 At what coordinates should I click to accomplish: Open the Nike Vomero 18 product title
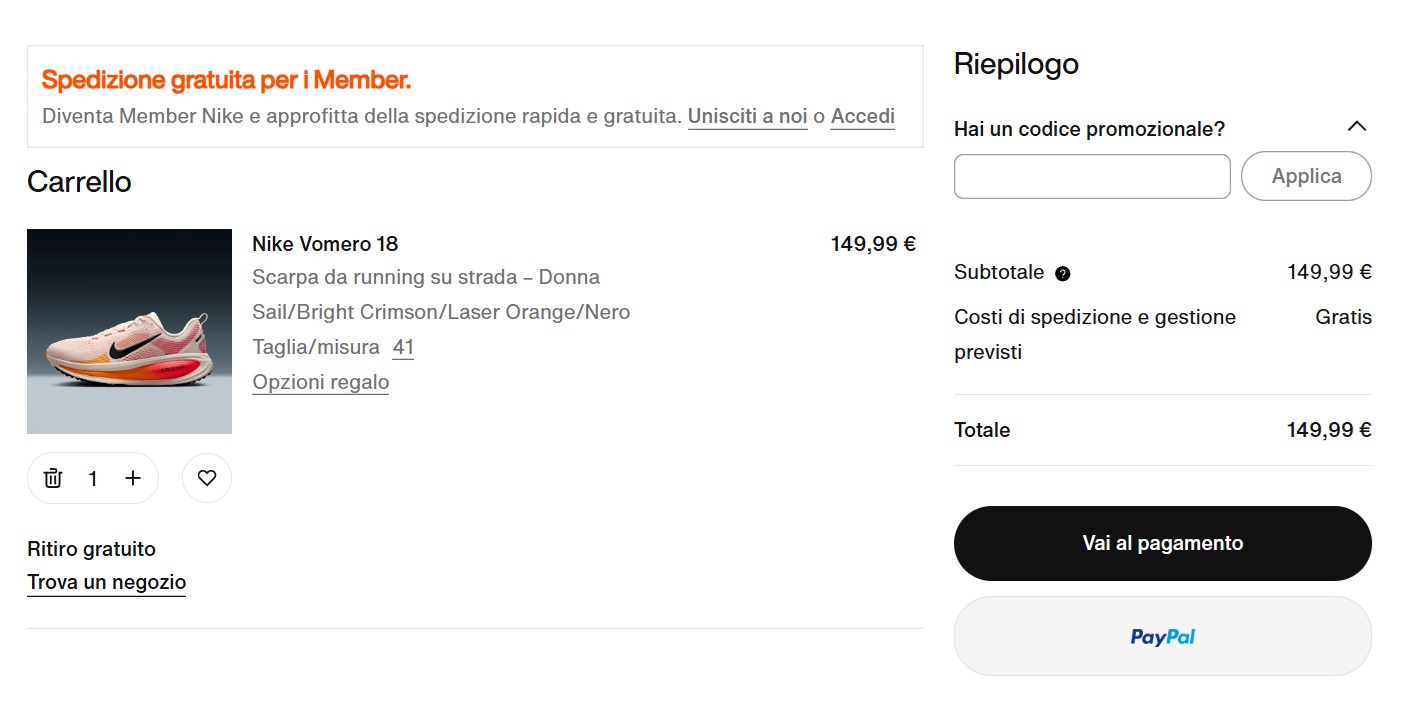click(x=325, y=244)
